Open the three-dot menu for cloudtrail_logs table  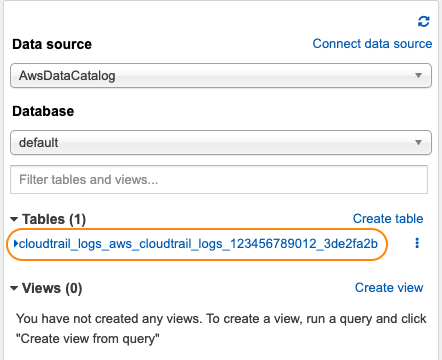417,243
